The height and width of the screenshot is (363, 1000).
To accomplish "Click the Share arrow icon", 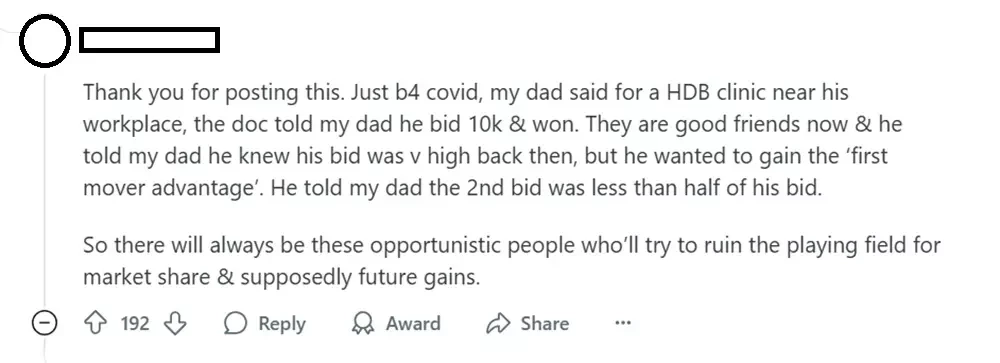I will pos(497,323).
